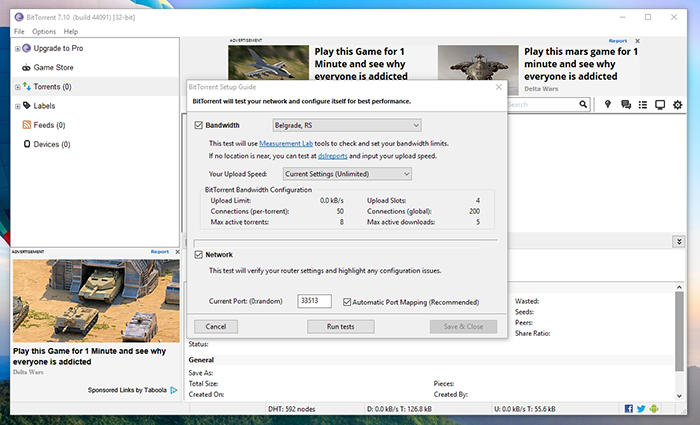Click the D: 0.0 kB/s download status entry
The height and width of the screenshot is (425, 700).
(x=399, y=409)
